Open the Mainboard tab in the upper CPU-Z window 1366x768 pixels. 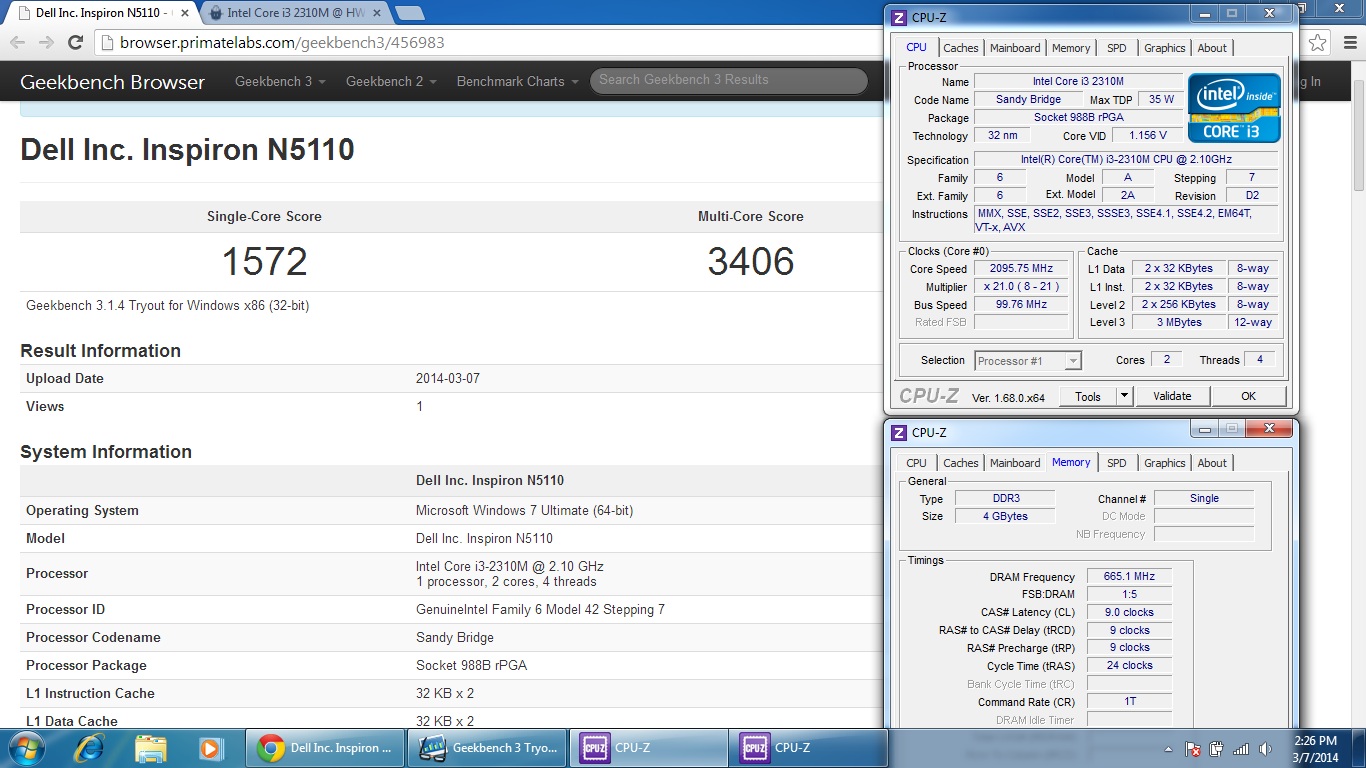click(1015, 48)
